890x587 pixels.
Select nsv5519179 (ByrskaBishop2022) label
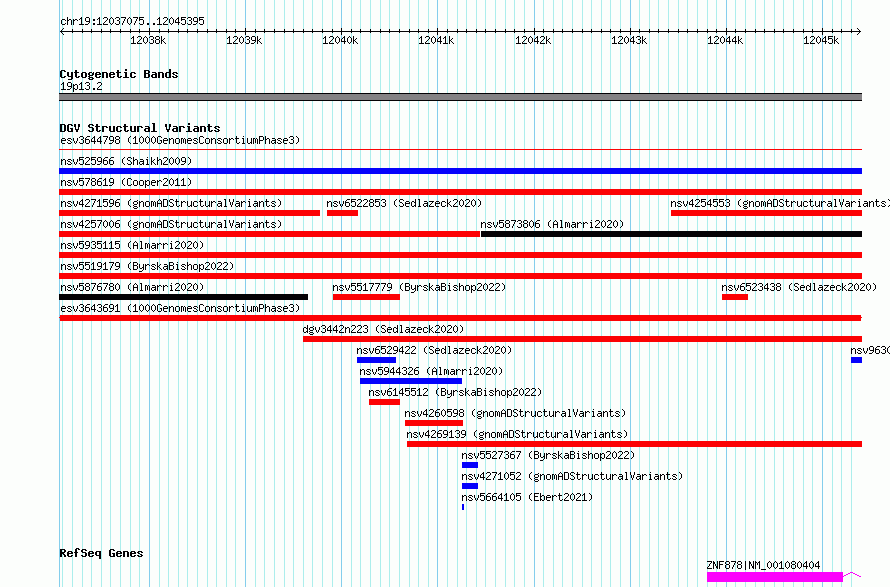(x=147, y=266)
